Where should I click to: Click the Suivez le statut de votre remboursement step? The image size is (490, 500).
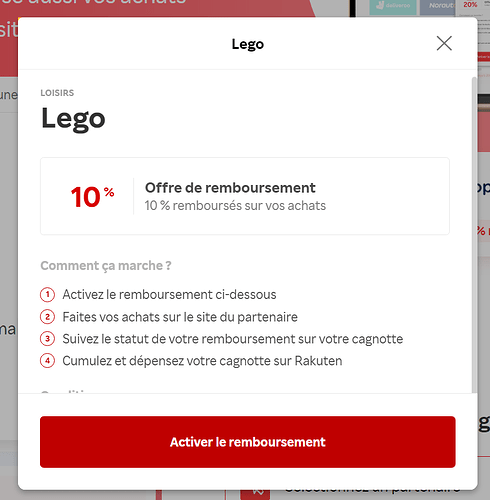pyautogui.click(x=233, y=339)
